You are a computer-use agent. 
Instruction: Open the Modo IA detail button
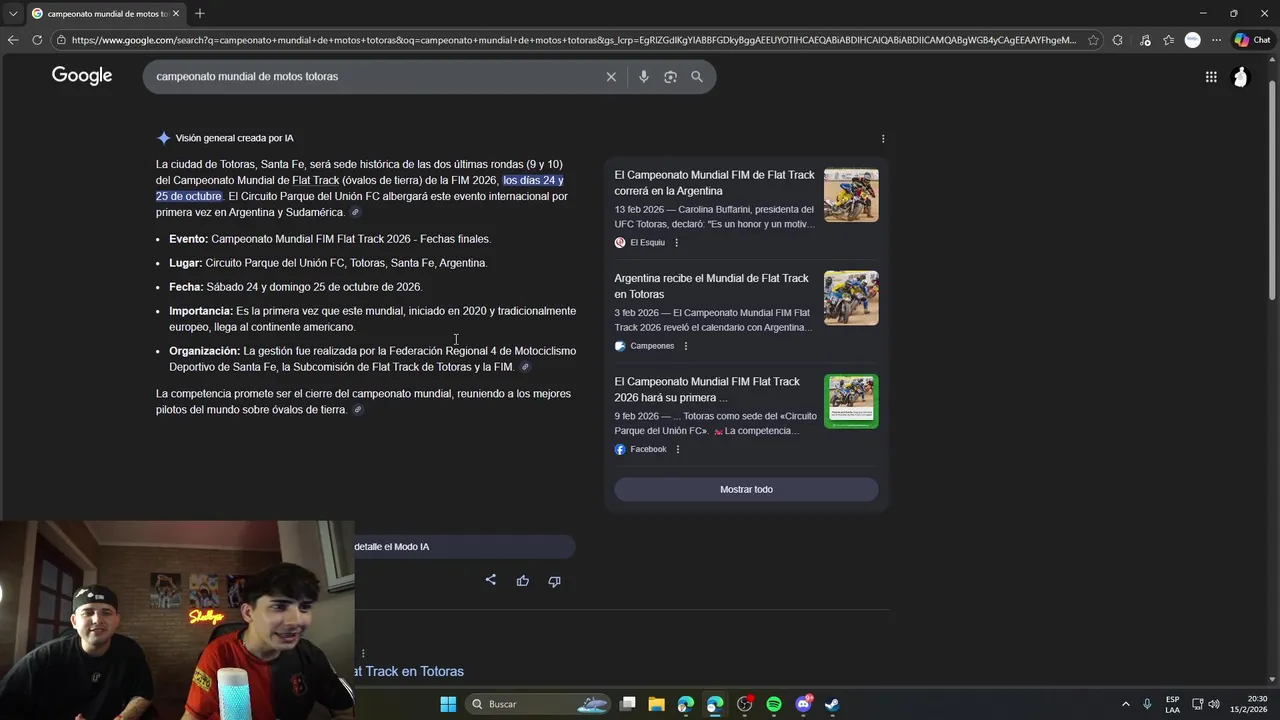pos(465,547)
